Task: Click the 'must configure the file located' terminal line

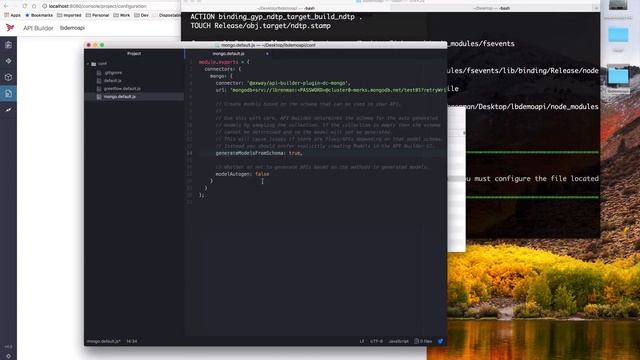Action: click(x=532, y=179)
